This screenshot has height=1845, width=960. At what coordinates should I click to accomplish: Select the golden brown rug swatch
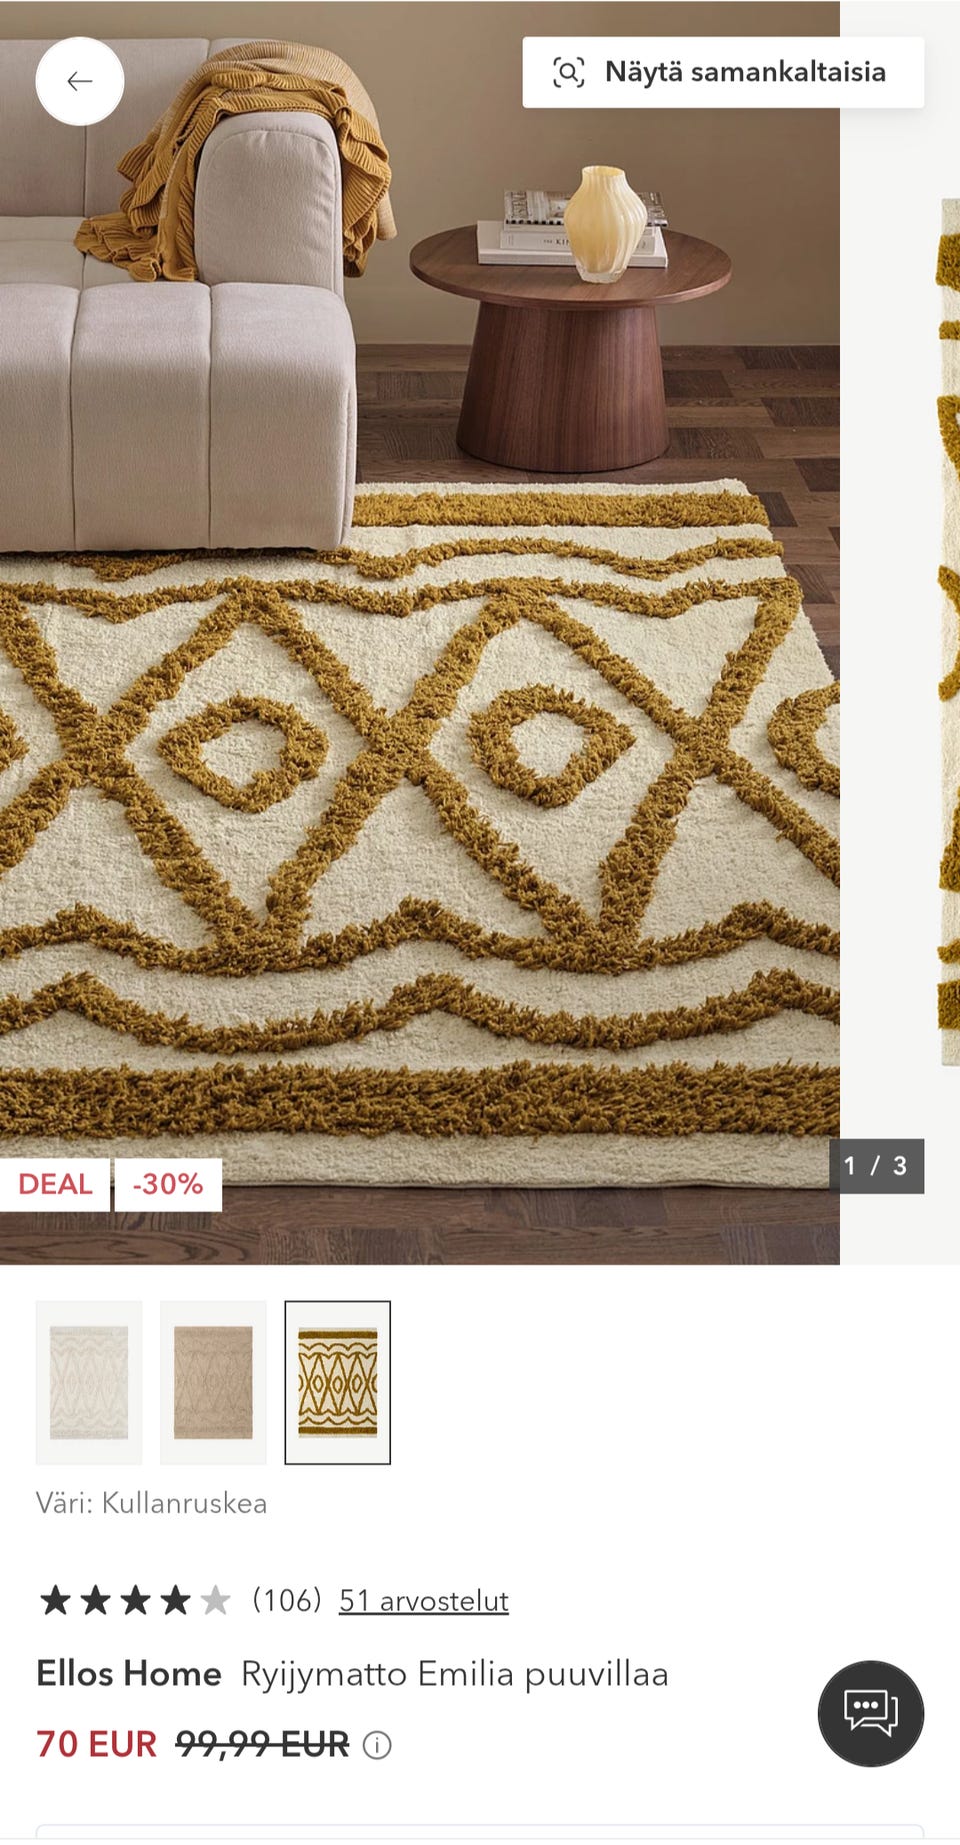point(338,1382)
